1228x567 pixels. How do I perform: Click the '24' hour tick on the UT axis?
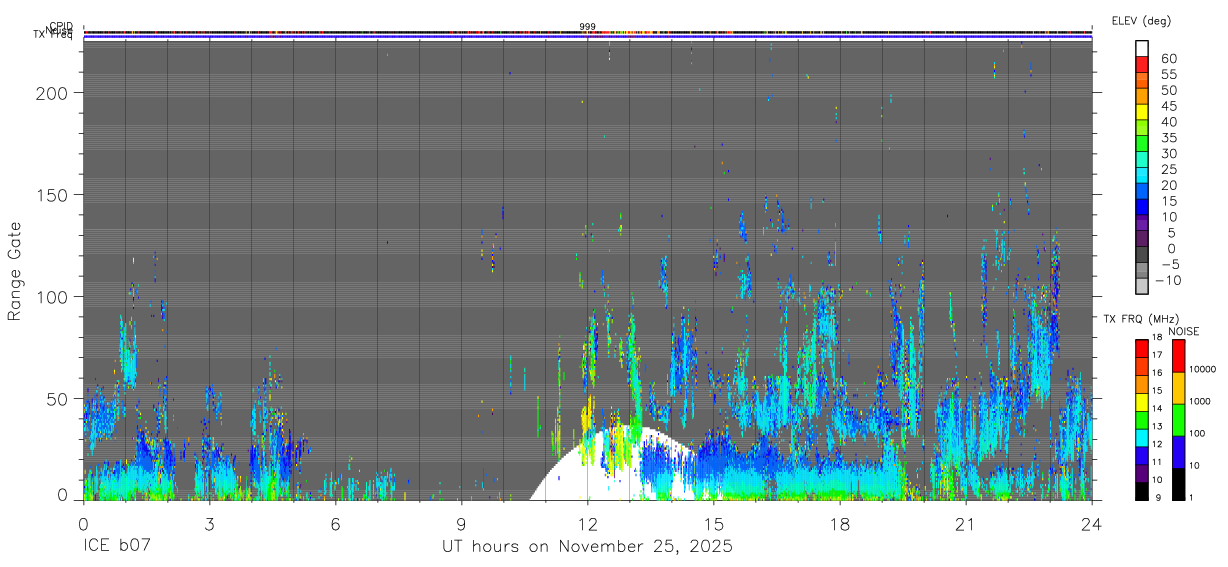(x=1092, y=524)
